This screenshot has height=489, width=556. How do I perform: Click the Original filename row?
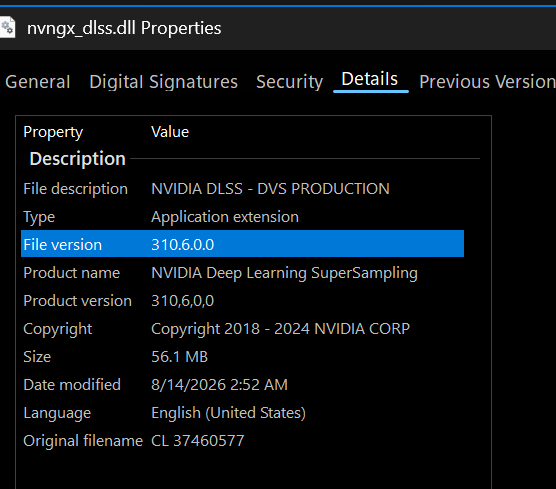point(243,441)
